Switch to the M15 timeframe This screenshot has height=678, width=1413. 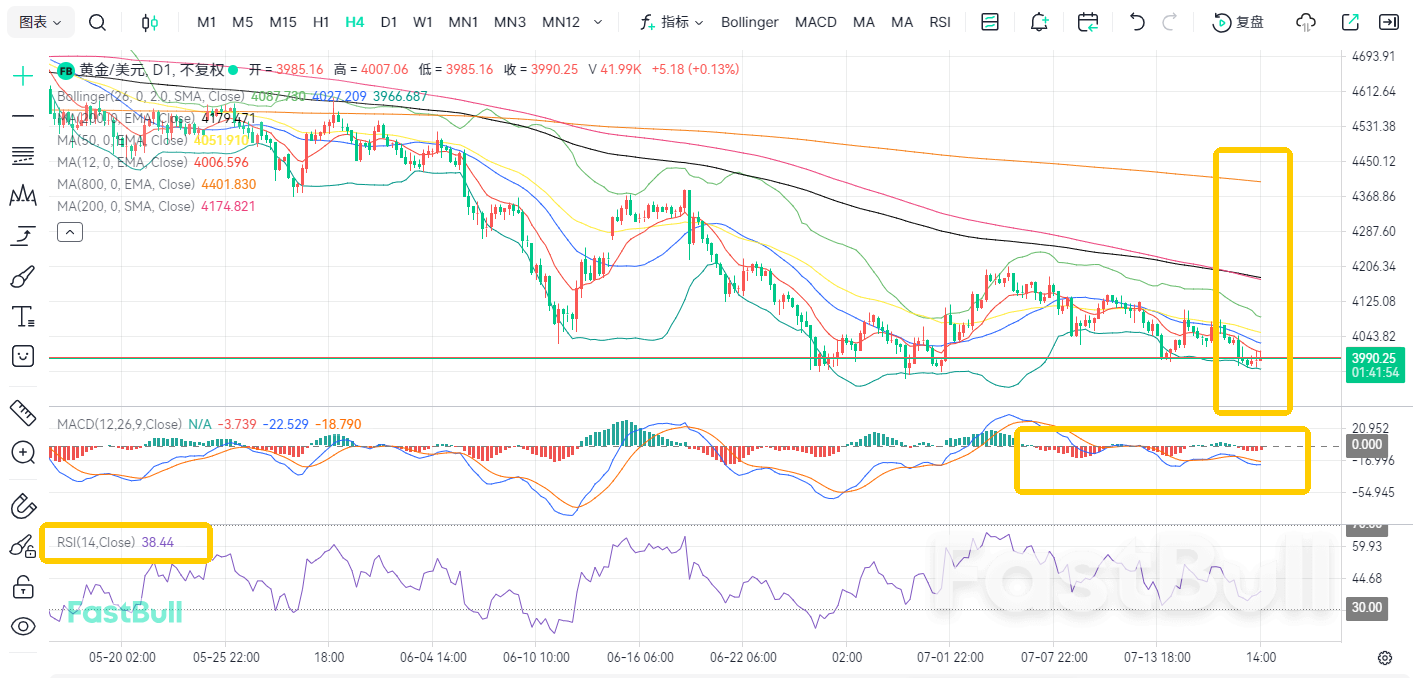coord(283,22)
